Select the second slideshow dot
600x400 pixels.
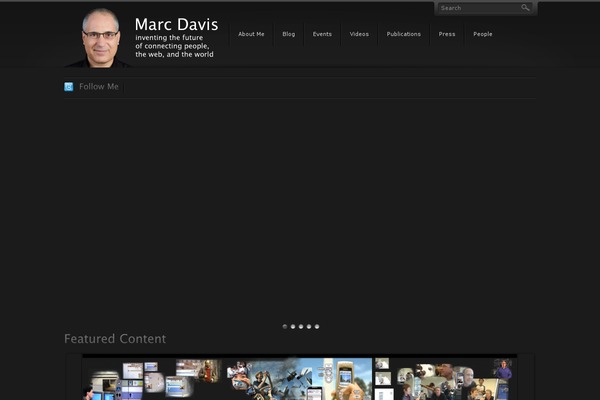[293, 327]
